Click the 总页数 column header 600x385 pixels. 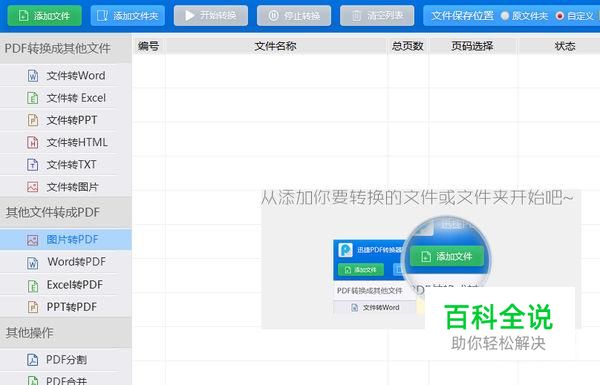(x=408, y=46)
